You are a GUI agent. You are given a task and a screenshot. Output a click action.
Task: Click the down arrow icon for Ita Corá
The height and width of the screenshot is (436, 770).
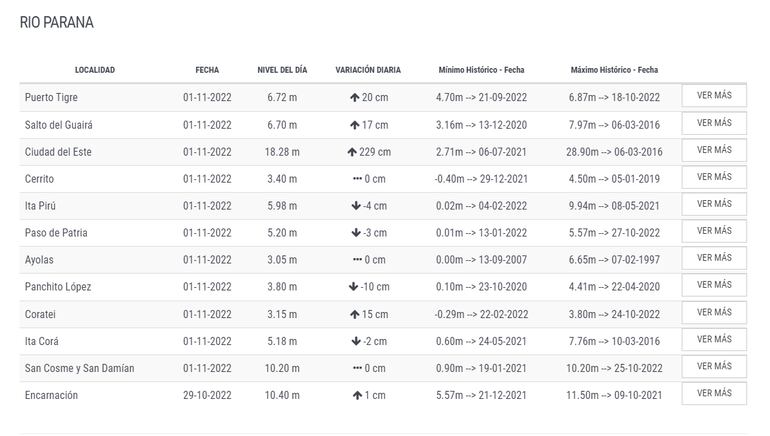point(357,341)
